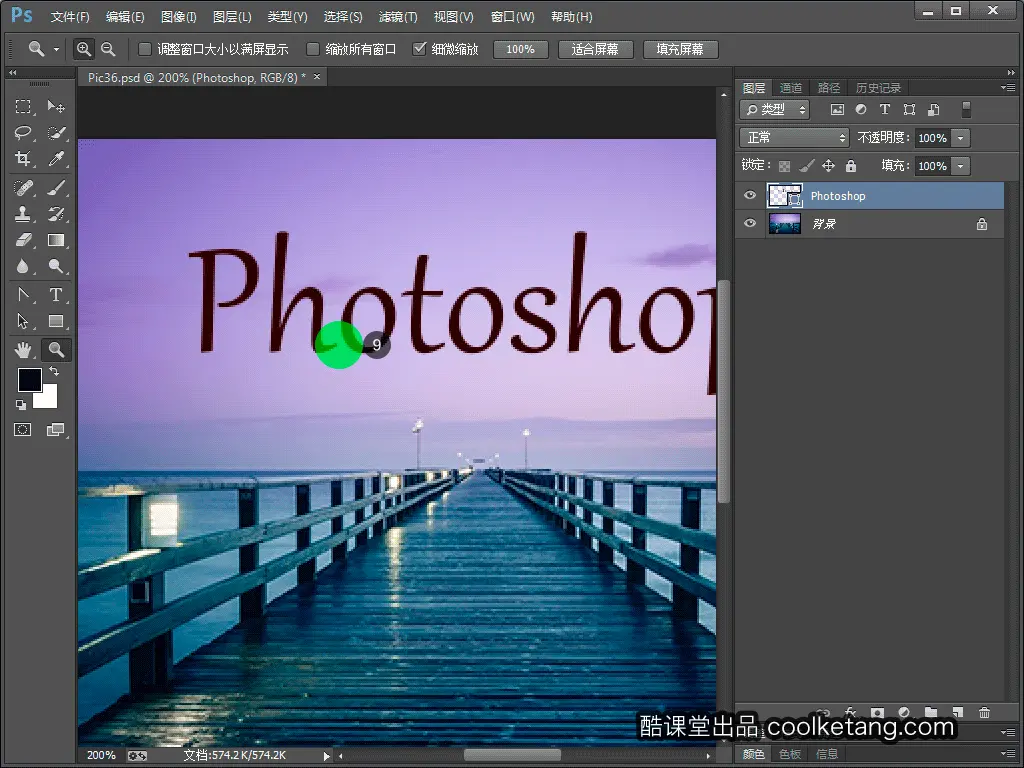Viewport: 1024px width, 768px height.
Task: Toggle Quick Mask mode
Action: point(23,430)
